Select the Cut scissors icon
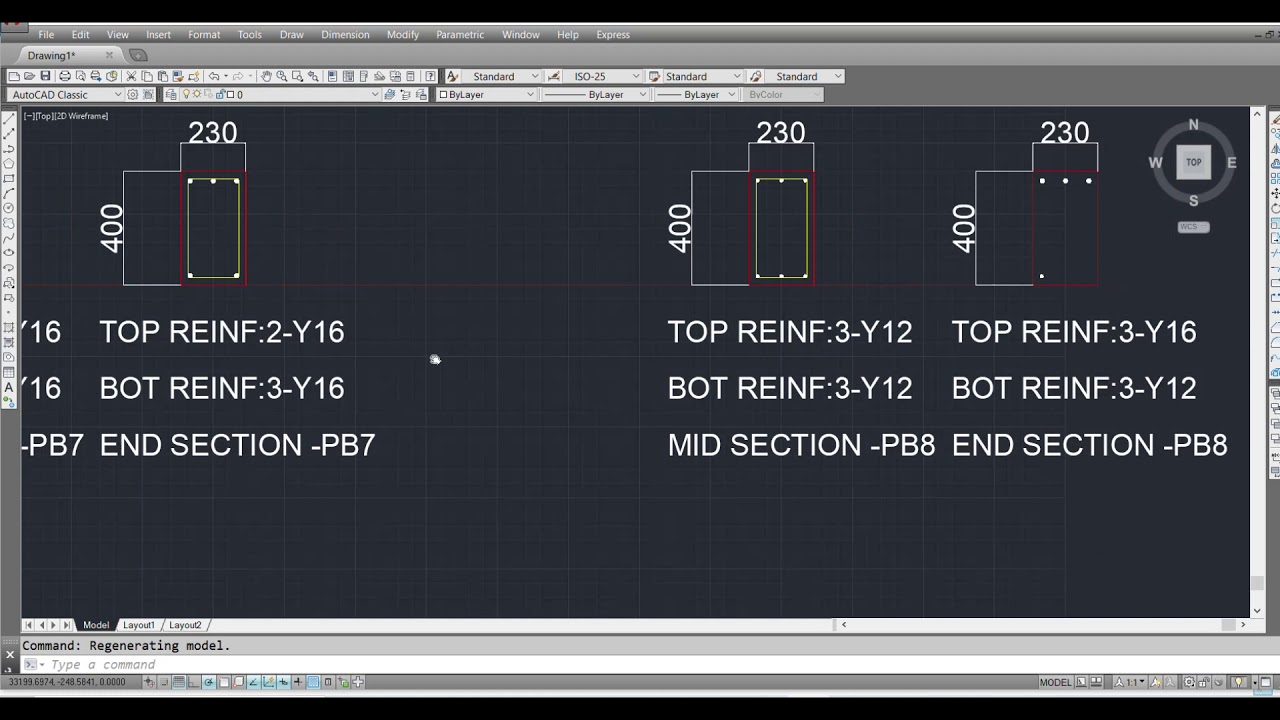 (131, 76)
